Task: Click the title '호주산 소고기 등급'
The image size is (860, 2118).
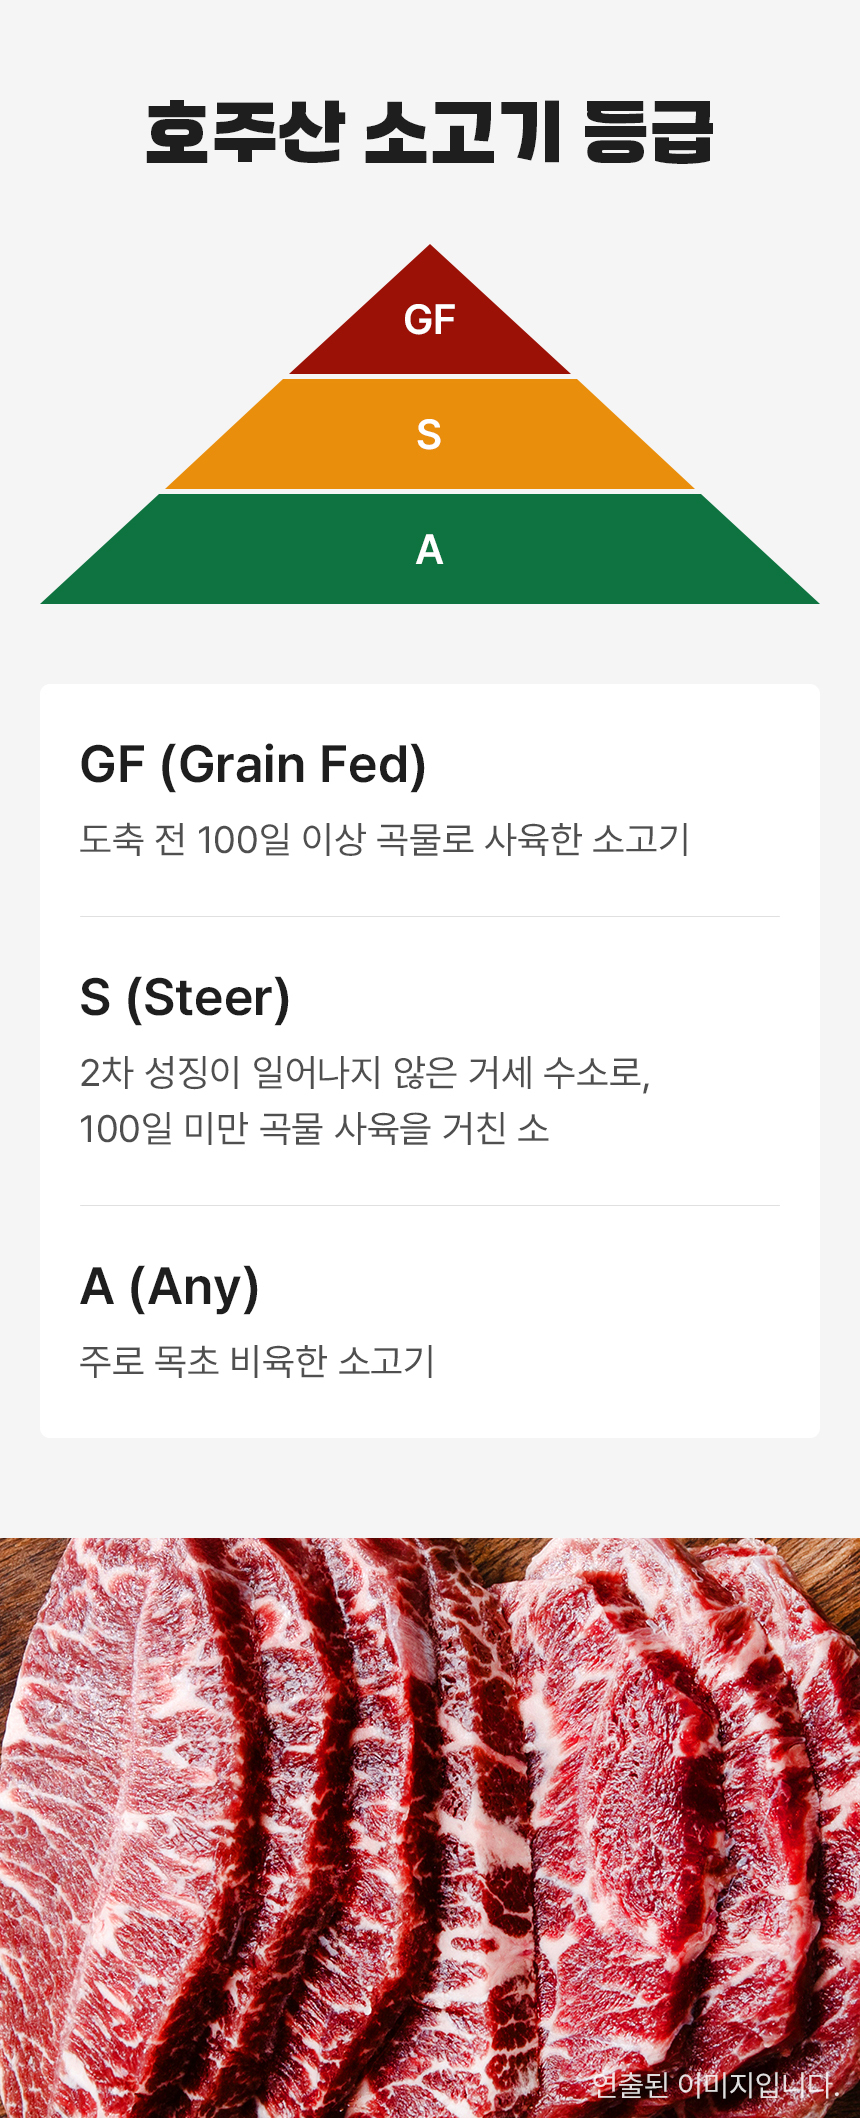Action: pos(429,132)
